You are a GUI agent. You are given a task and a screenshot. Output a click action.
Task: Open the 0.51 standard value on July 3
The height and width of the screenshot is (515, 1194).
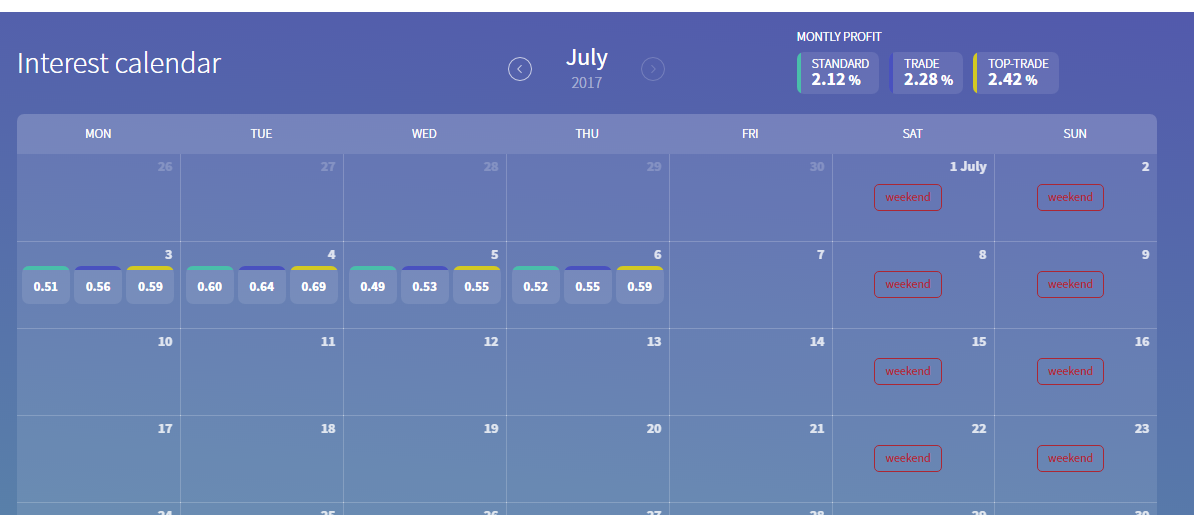pos(46,285)
